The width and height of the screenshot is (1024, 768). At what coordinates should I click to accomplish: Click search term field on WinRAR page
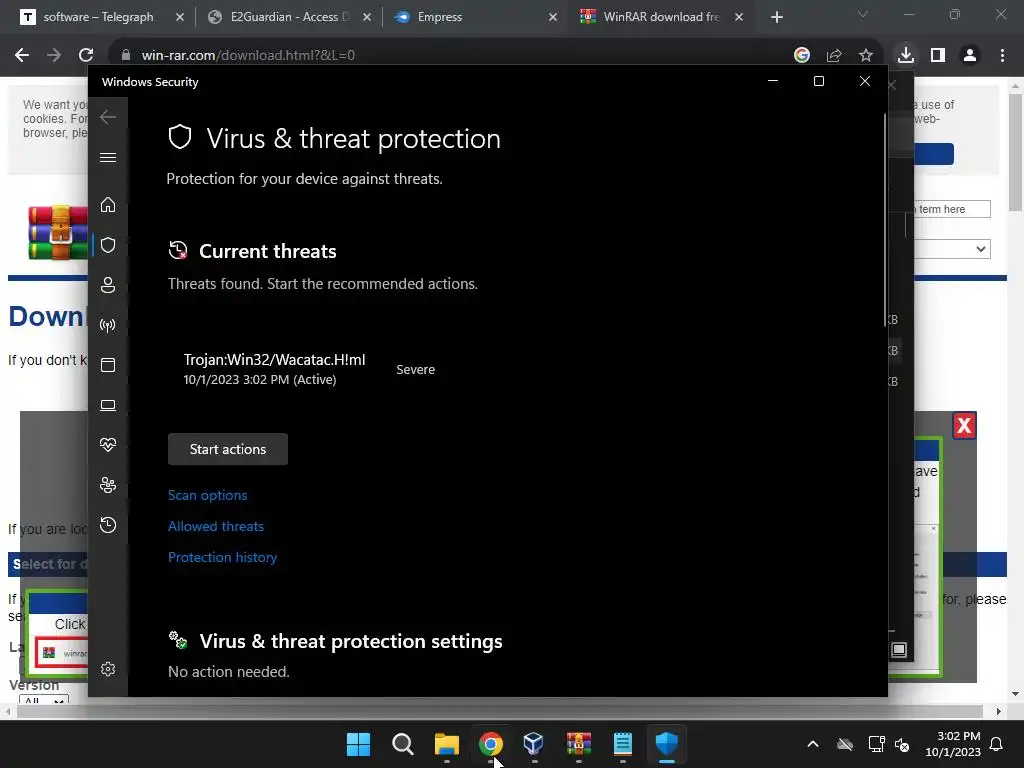952,209
